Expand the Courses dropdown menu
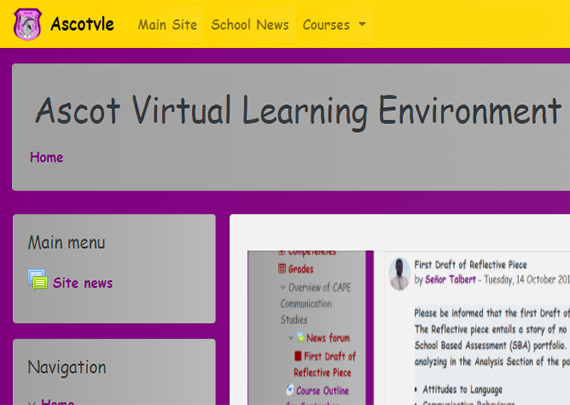The image size is (570, 405). point(334,25)
